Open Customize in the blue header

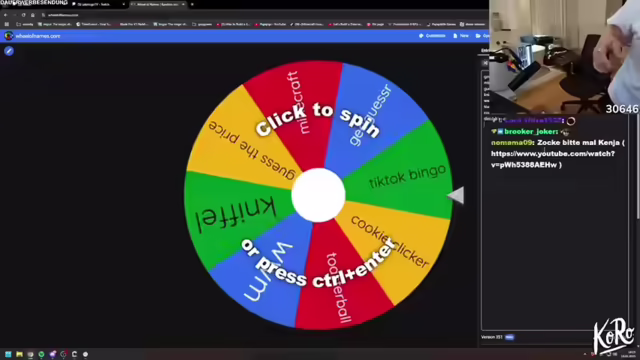[432, 36]
